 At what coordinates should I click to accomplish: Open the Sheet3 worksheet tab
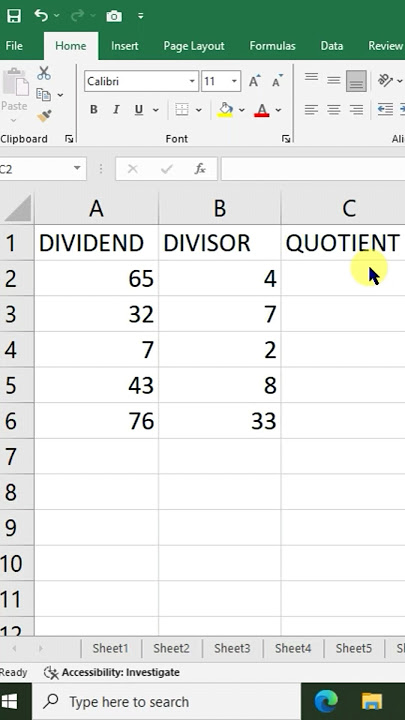[232, 648]
